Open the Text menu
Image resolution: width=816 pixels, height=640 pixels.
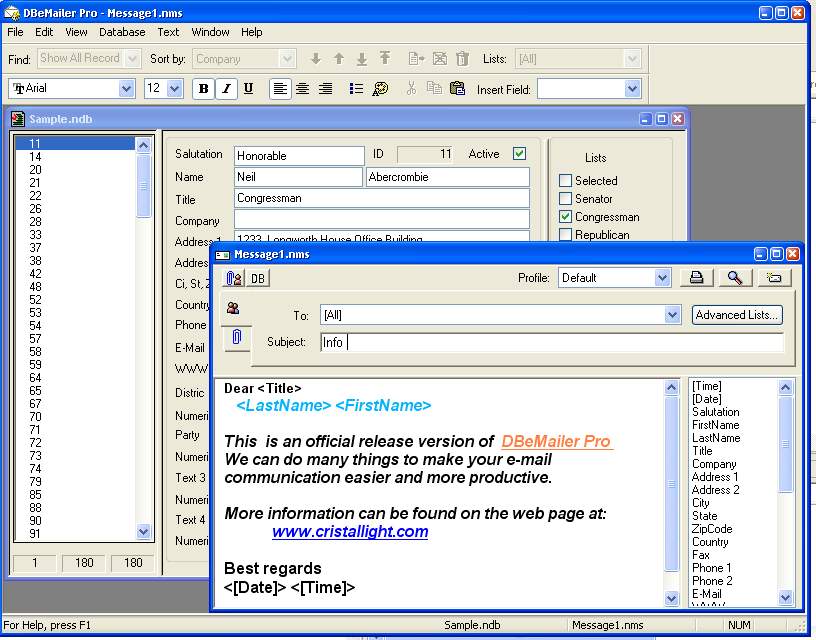[168, 32]
